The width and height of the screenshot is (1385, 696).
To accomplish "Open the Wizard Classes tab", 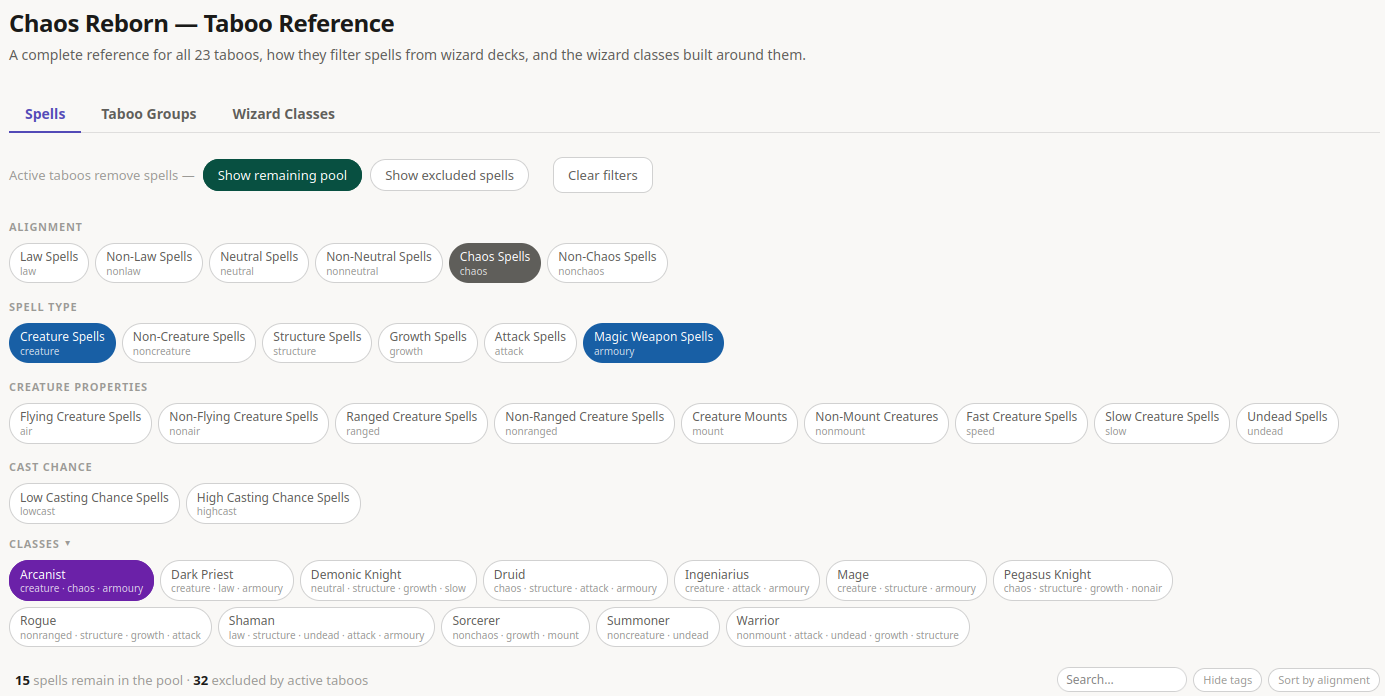I will point(284,114).
